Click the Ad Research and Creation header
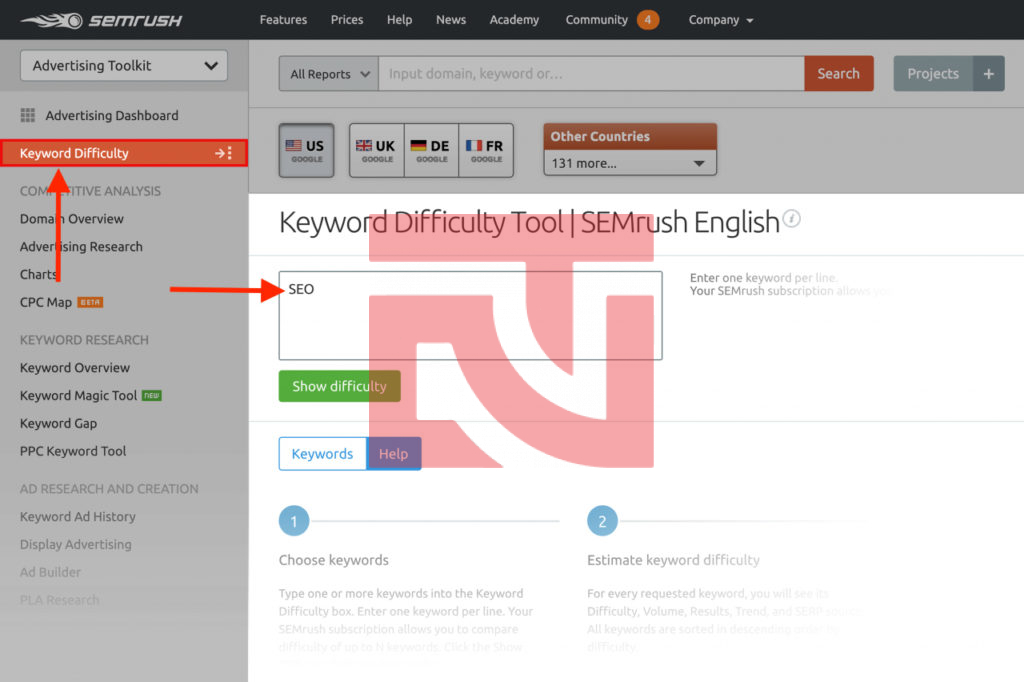Screen dimensions: 1024x682 point(108,489)
